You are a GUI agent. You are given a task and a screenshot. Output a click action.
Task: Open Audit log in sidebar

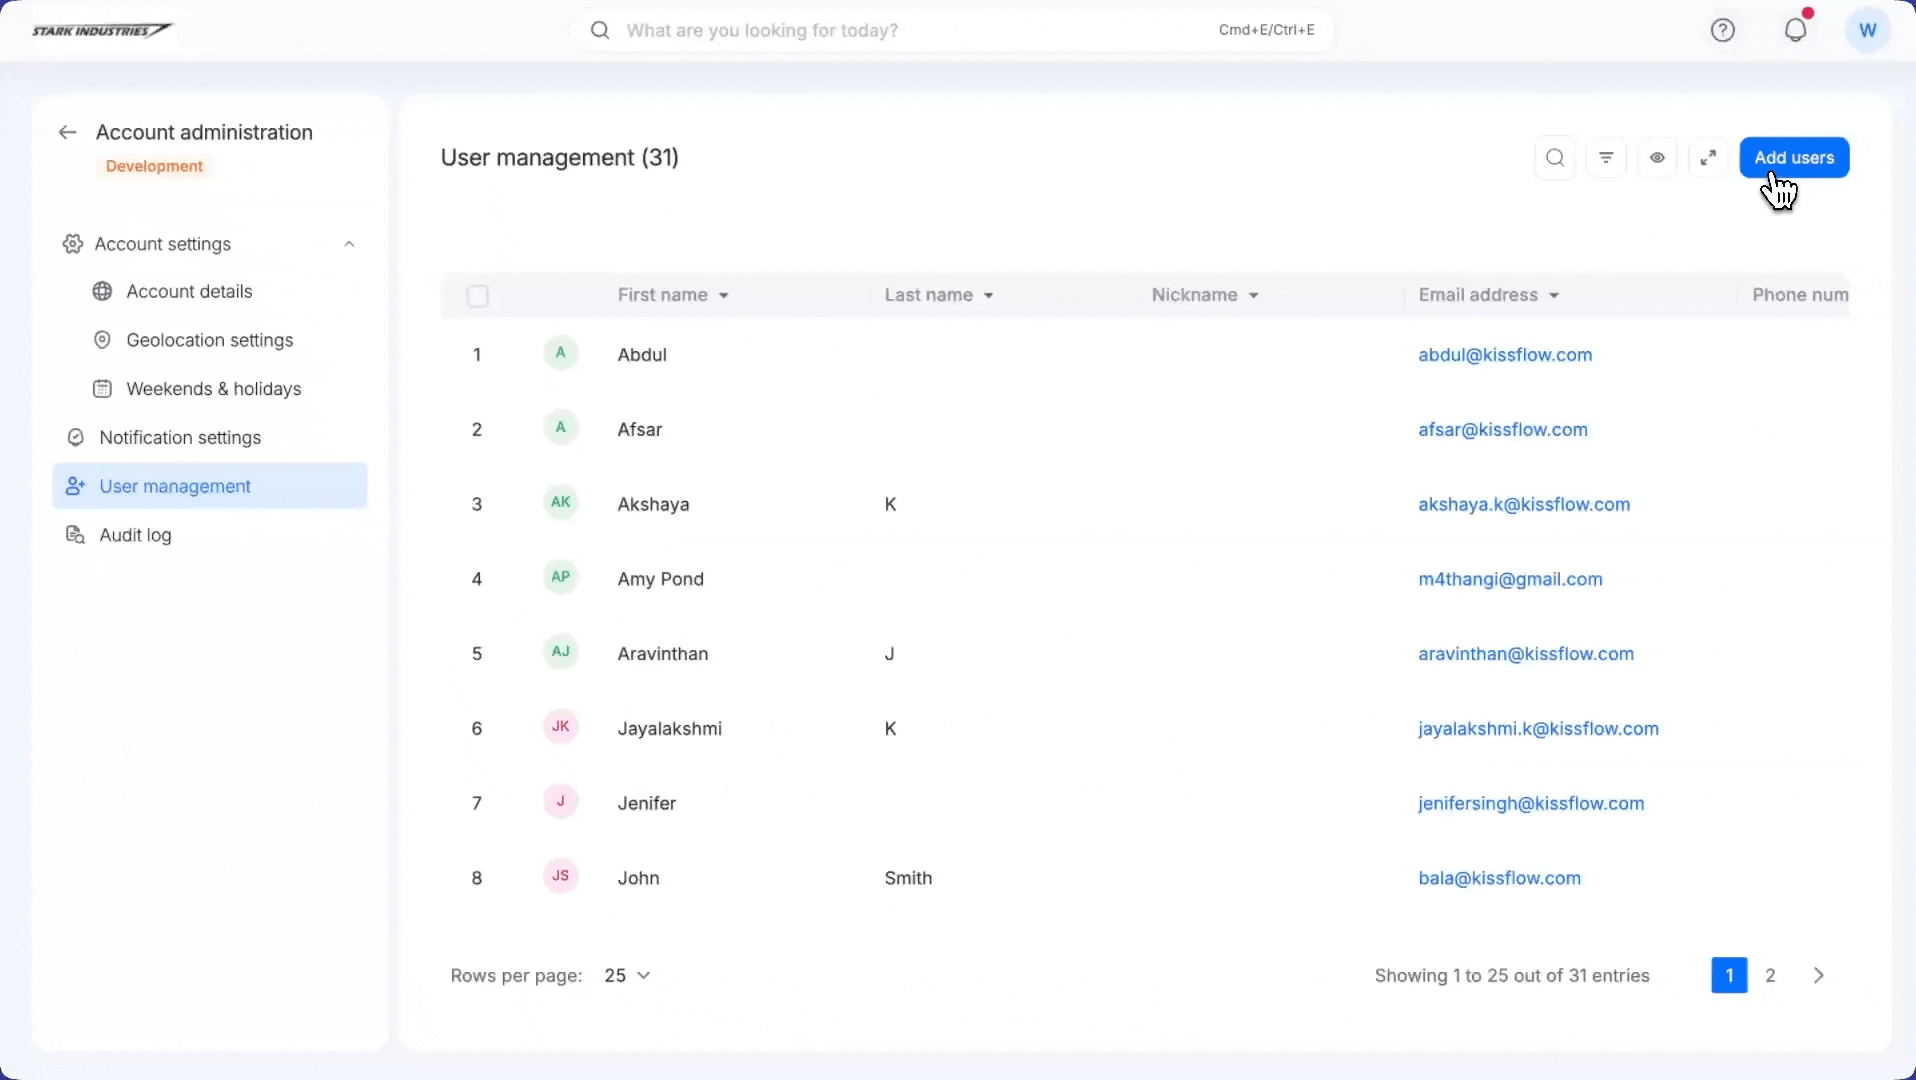click(x=135, y=536)
